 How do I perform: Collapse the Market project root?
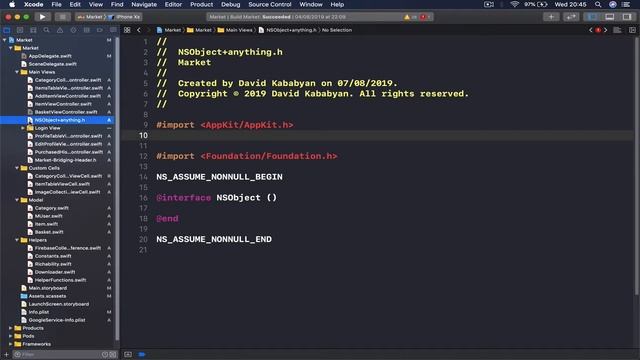click(4, 40)
